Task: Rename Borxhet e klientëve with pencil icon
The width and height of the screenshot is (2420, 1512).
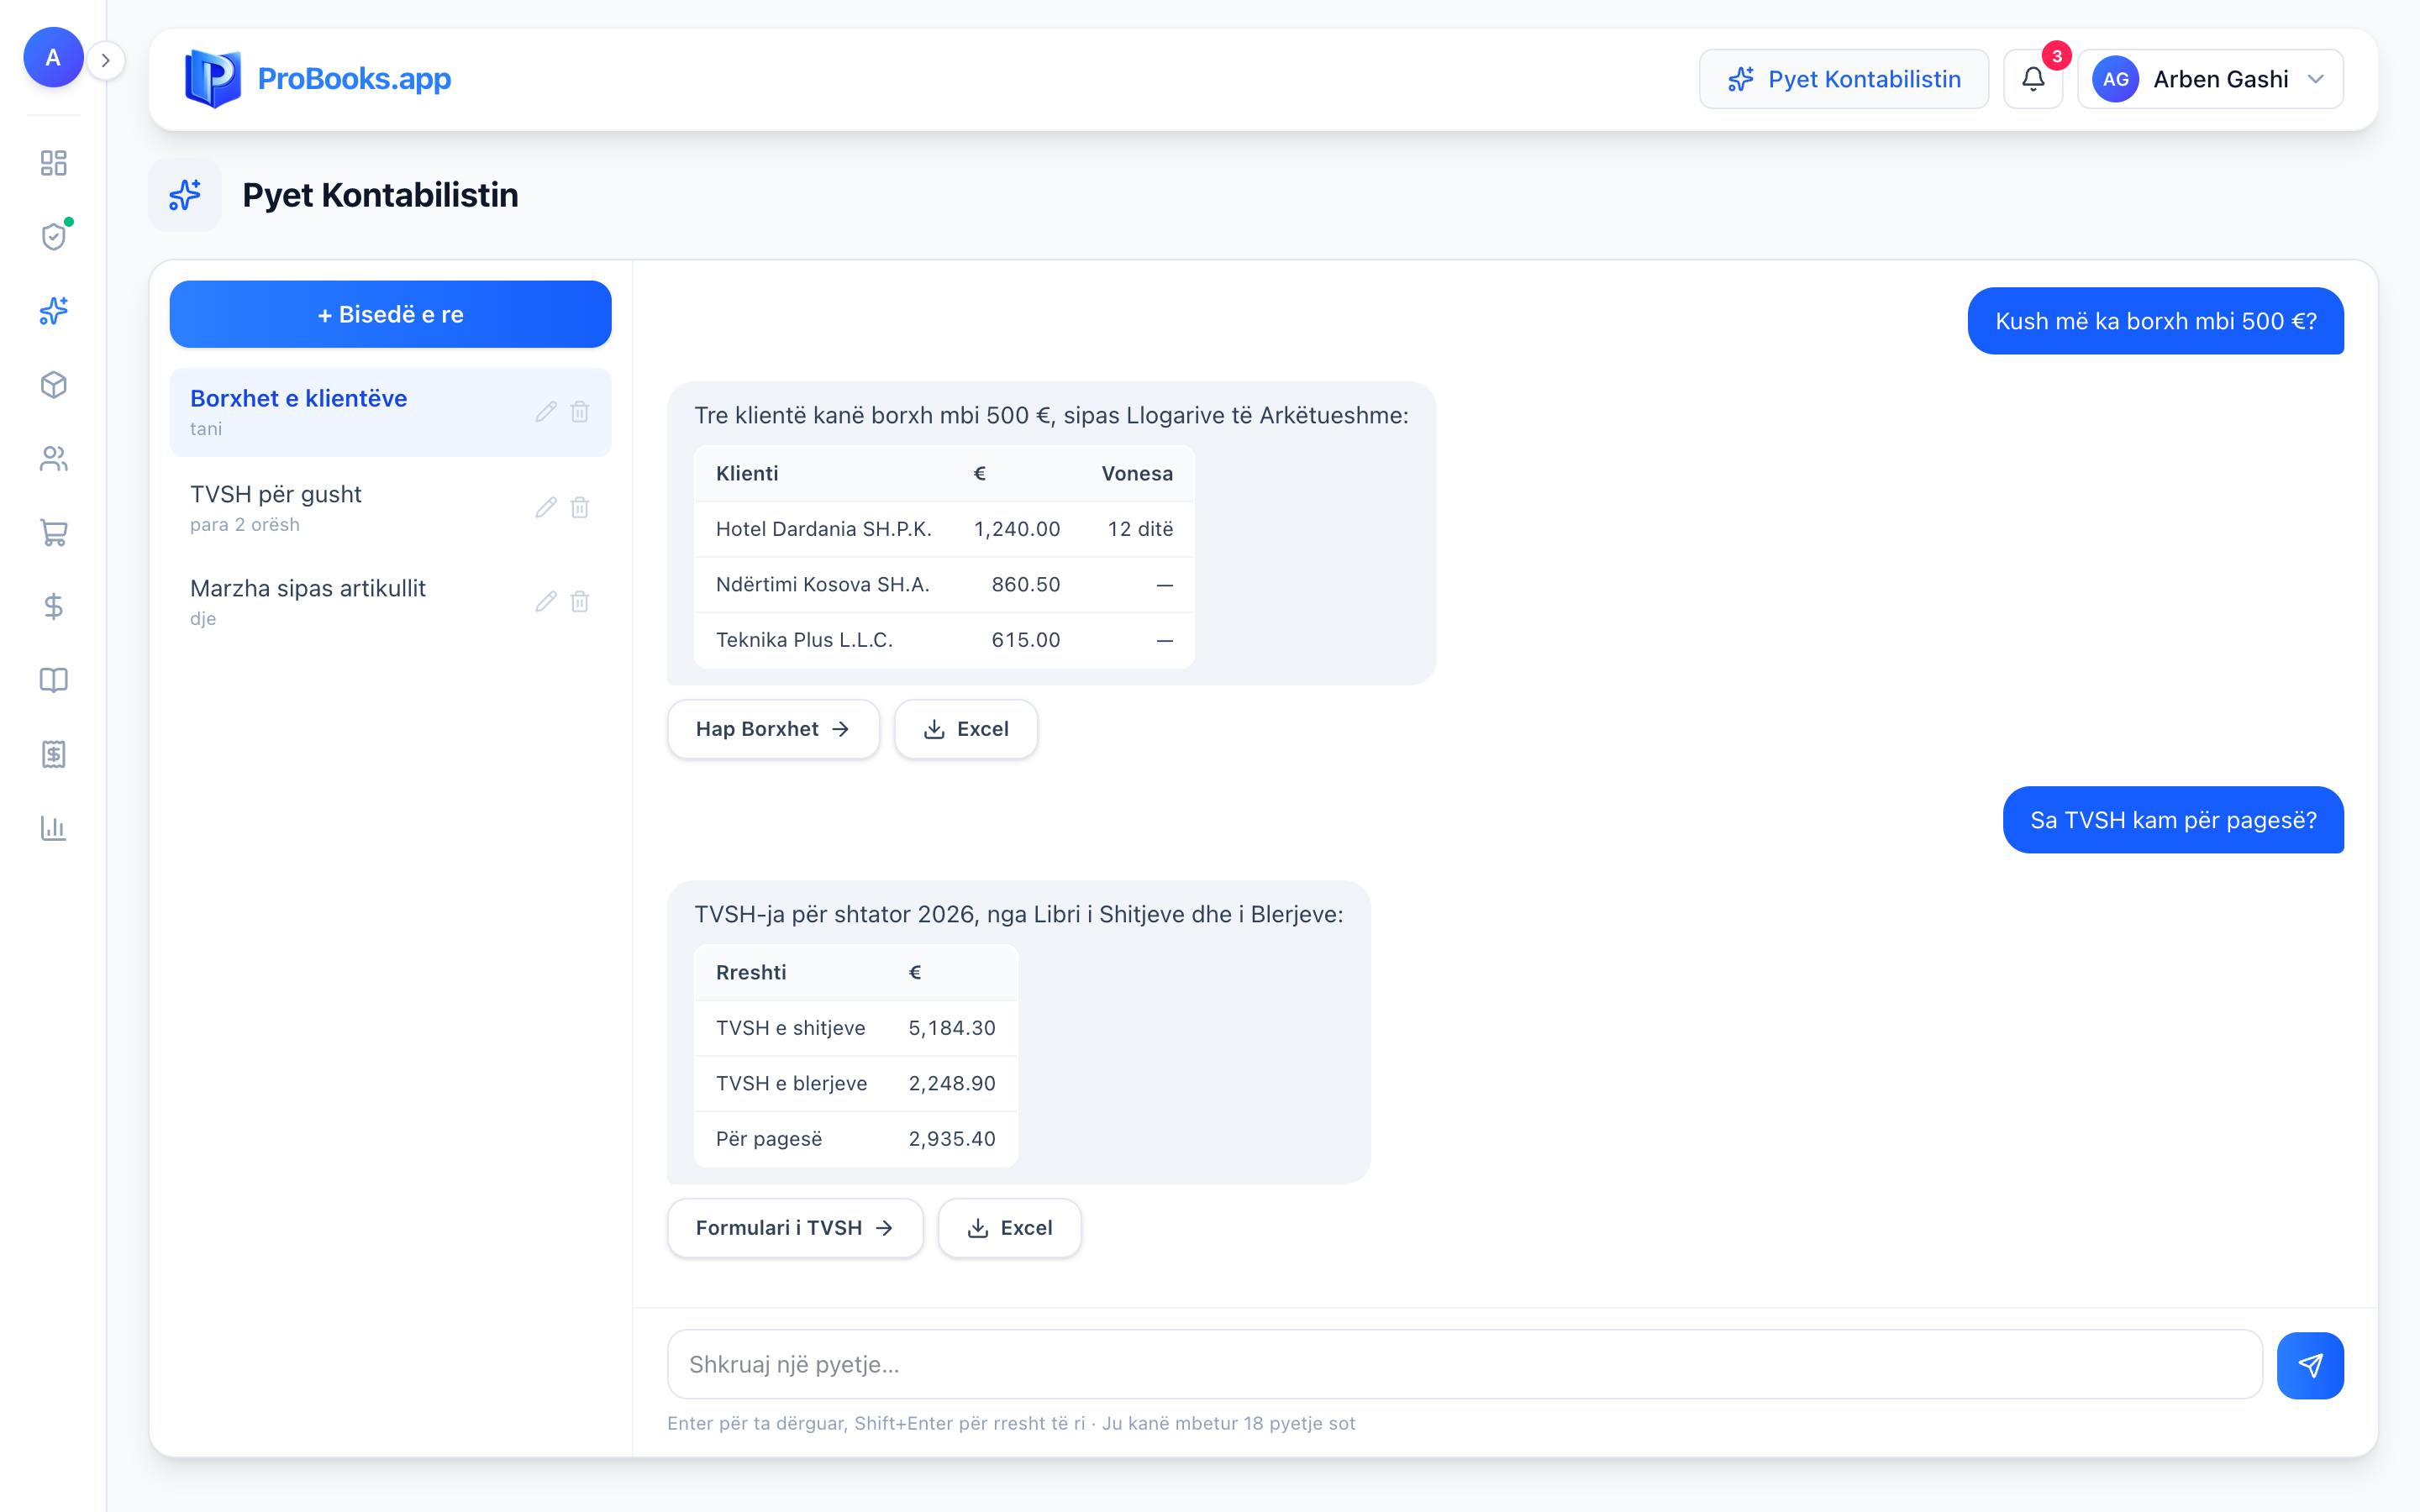Action: (x=546, y=412)
